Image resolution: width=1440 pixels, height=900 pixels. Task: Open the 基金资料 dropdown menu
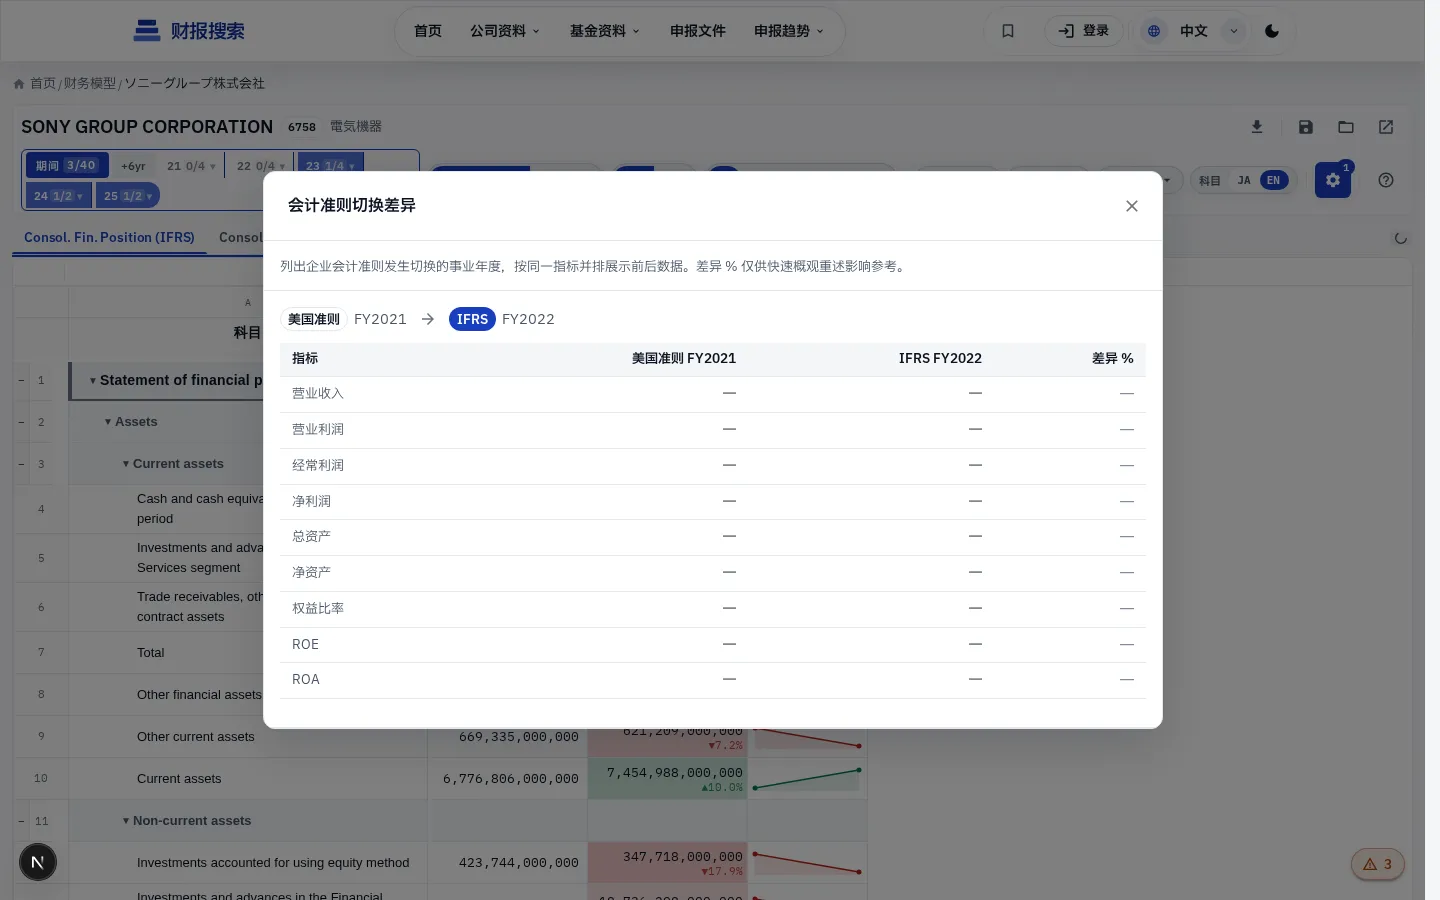(x=605, y=31)
